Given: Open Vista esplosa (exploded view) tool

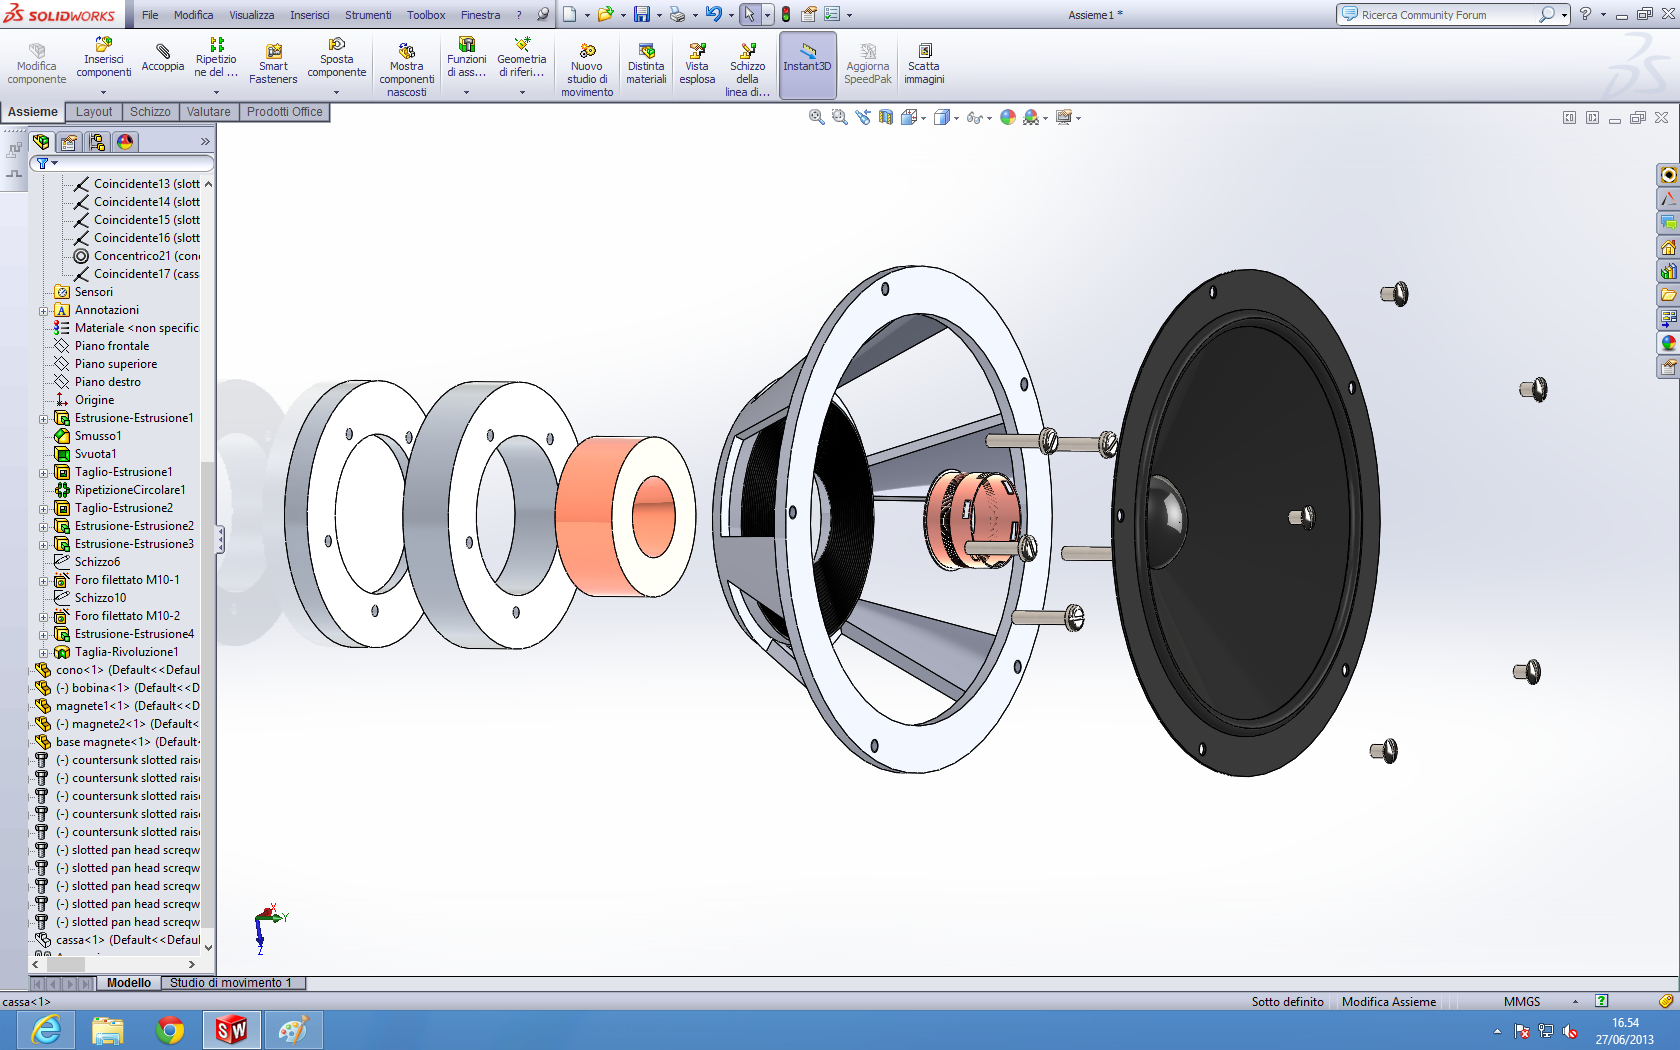Looking at the screenshot, I should coord(697,64).
